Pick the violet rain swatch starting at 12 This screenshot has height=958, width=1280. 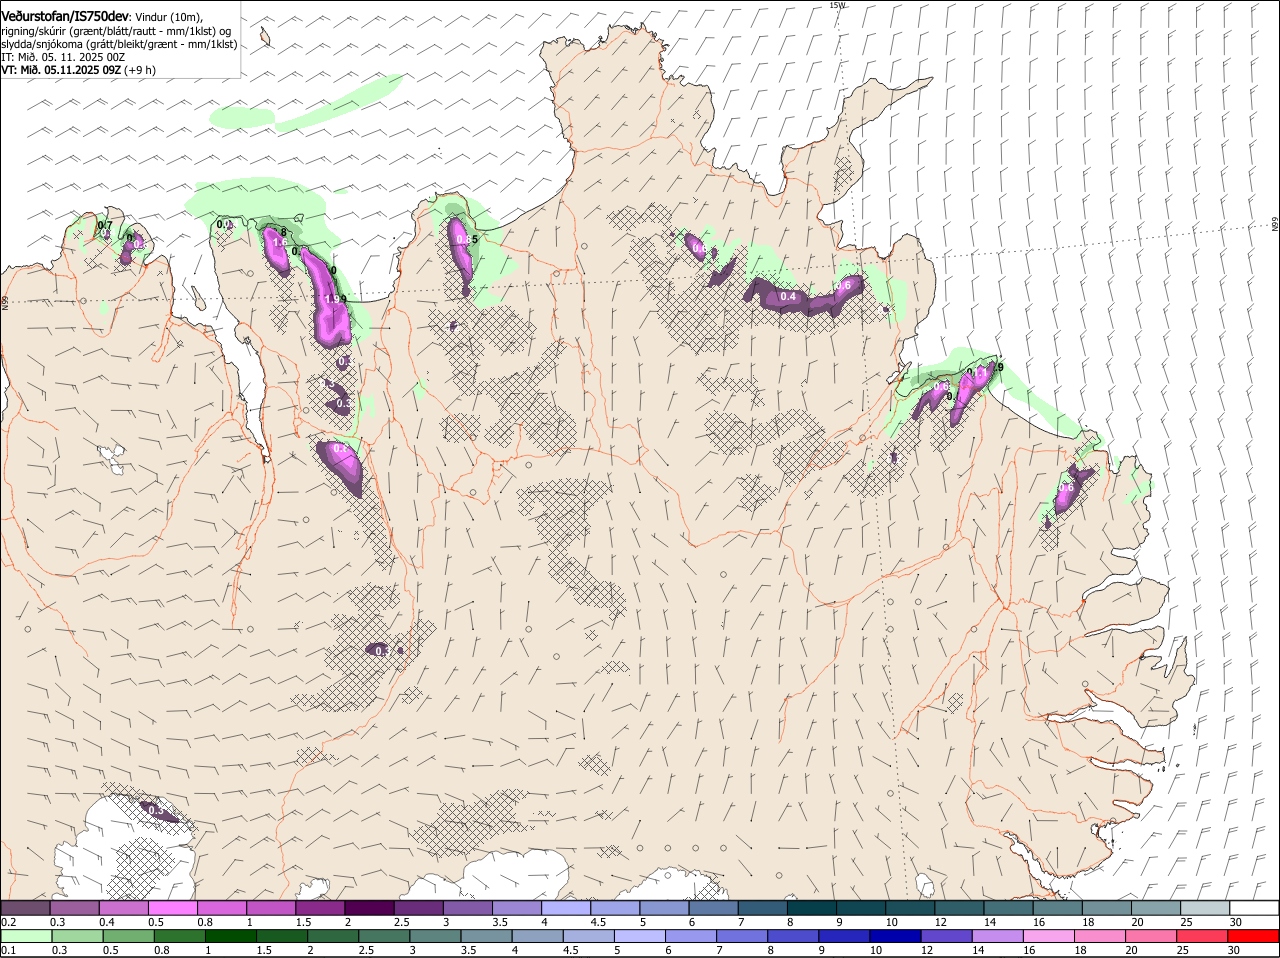(x=947, y=936)
